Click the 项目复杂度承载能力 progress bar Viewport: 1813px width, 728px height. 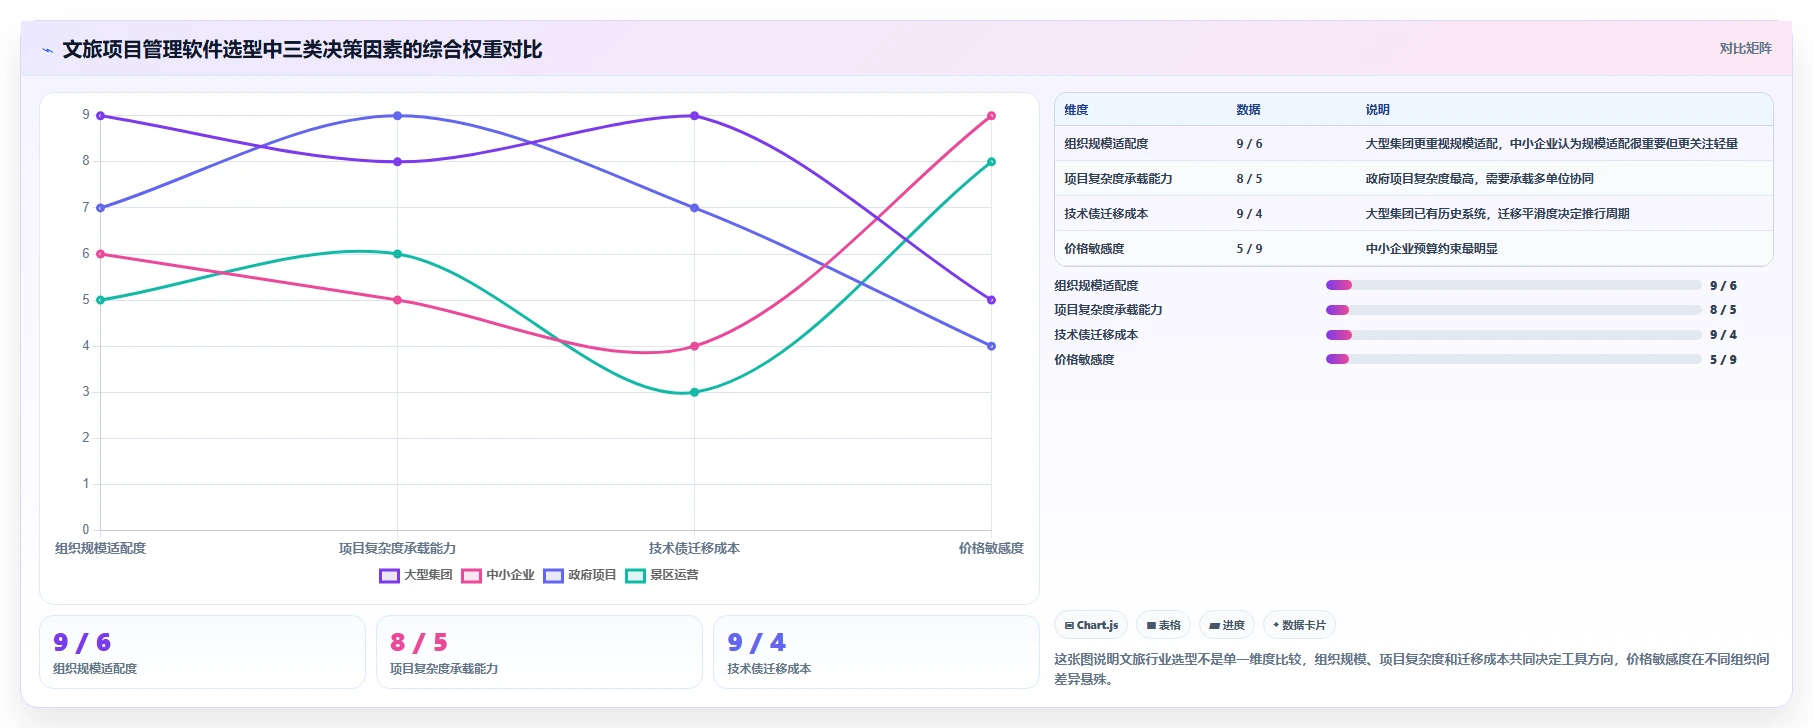pyautogui.click(x=1513, y=310)
